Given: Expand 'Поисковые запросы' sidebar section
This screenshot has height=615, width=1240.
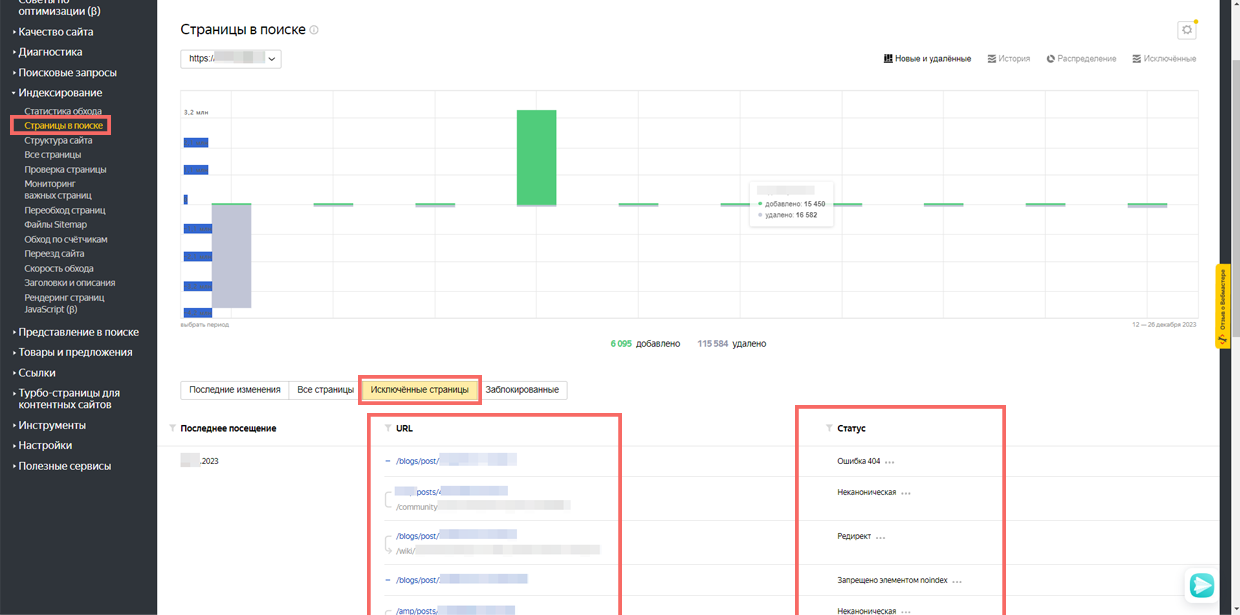Looking at the screenshot, I should coord(64,73).
